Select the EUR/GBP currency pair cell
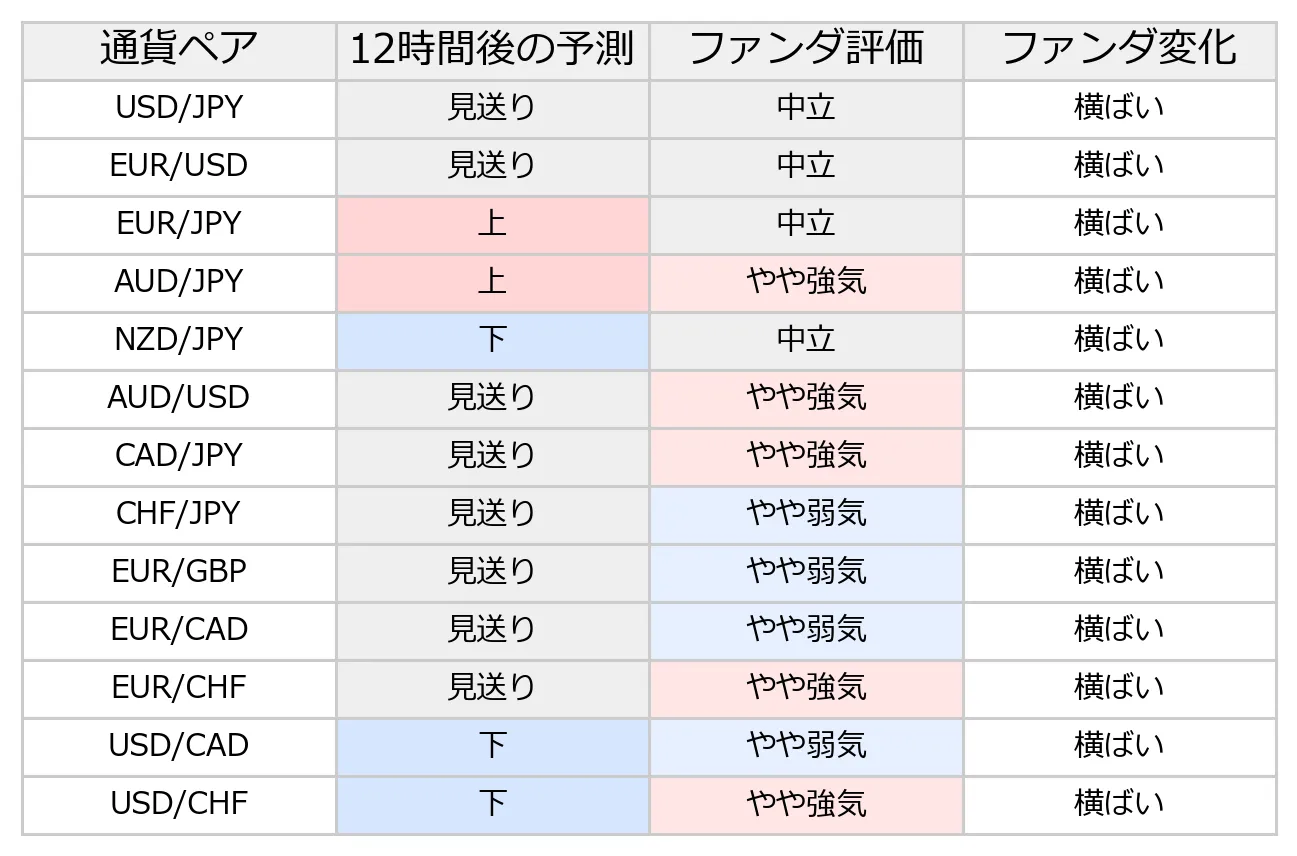This screenshot has height=856, width=1297. [x=179, y=573]
